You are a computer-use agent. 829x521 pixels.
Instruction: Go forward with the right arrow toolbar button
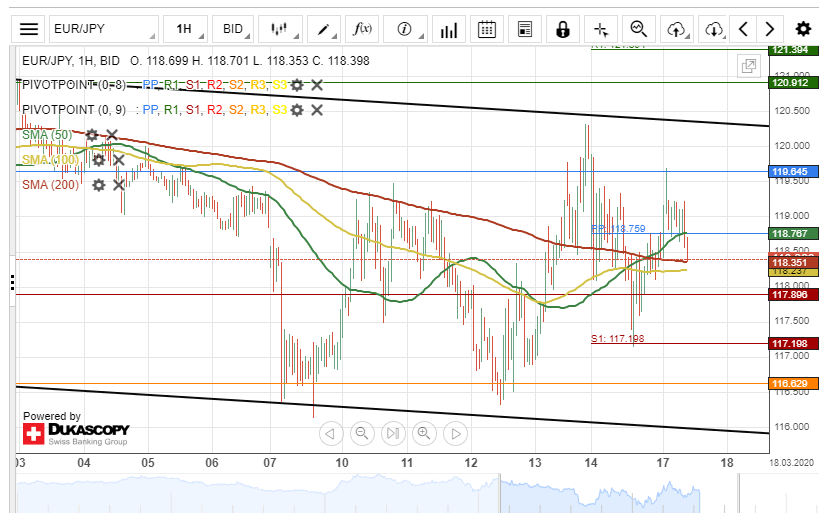click(770, 29)
